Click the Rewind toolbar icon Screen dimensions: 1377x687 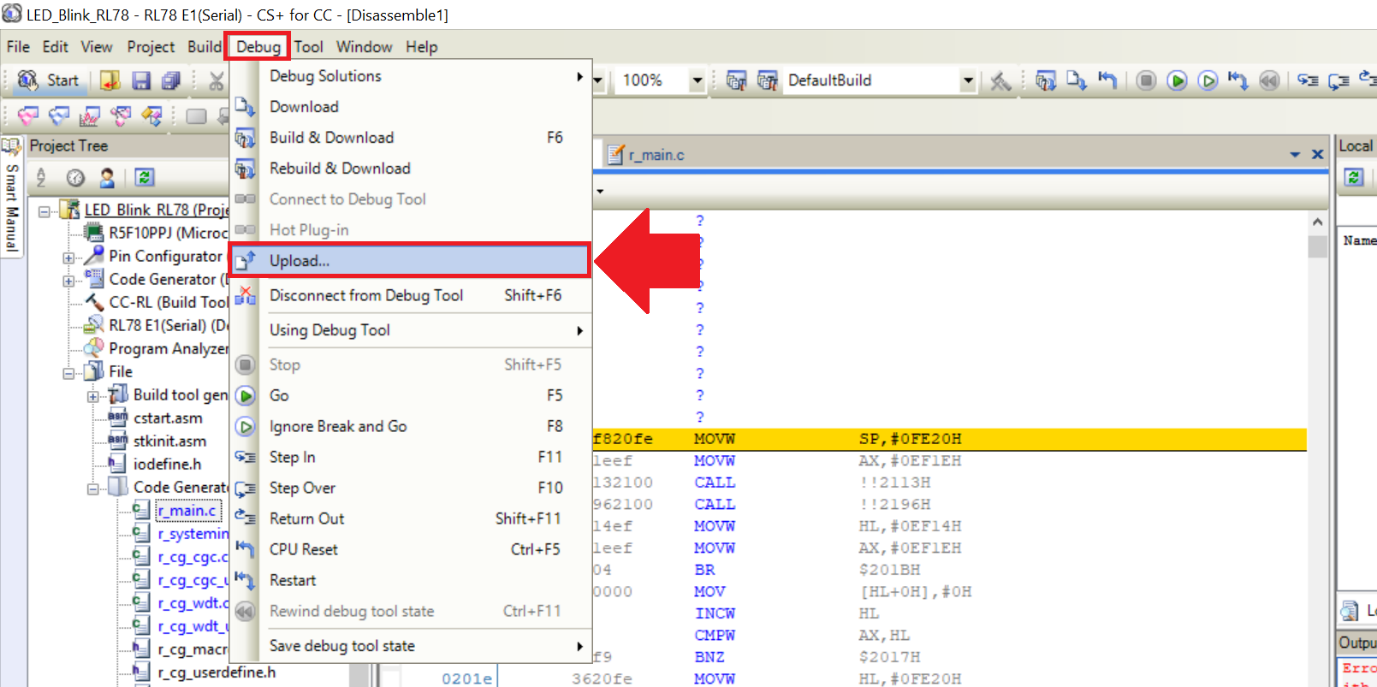coord(1269,81)
